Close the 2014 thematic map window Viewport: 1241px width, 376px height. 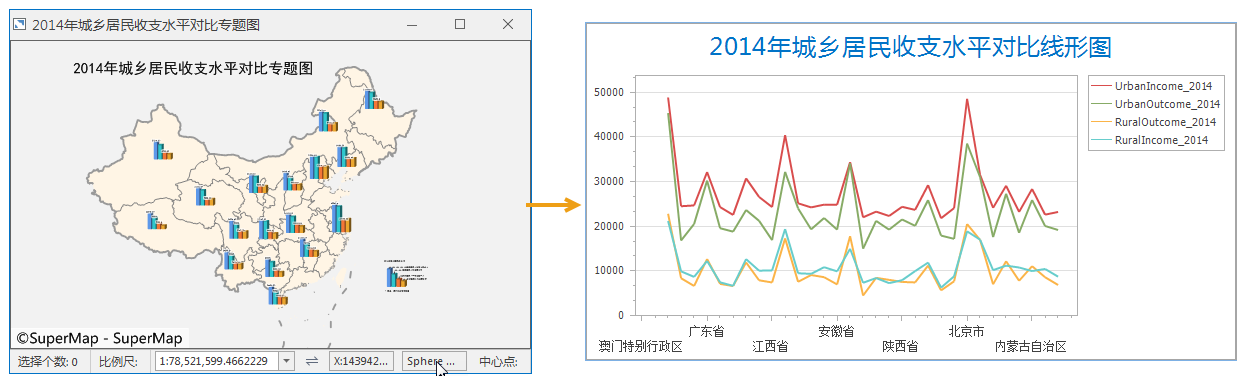[508, 24]
